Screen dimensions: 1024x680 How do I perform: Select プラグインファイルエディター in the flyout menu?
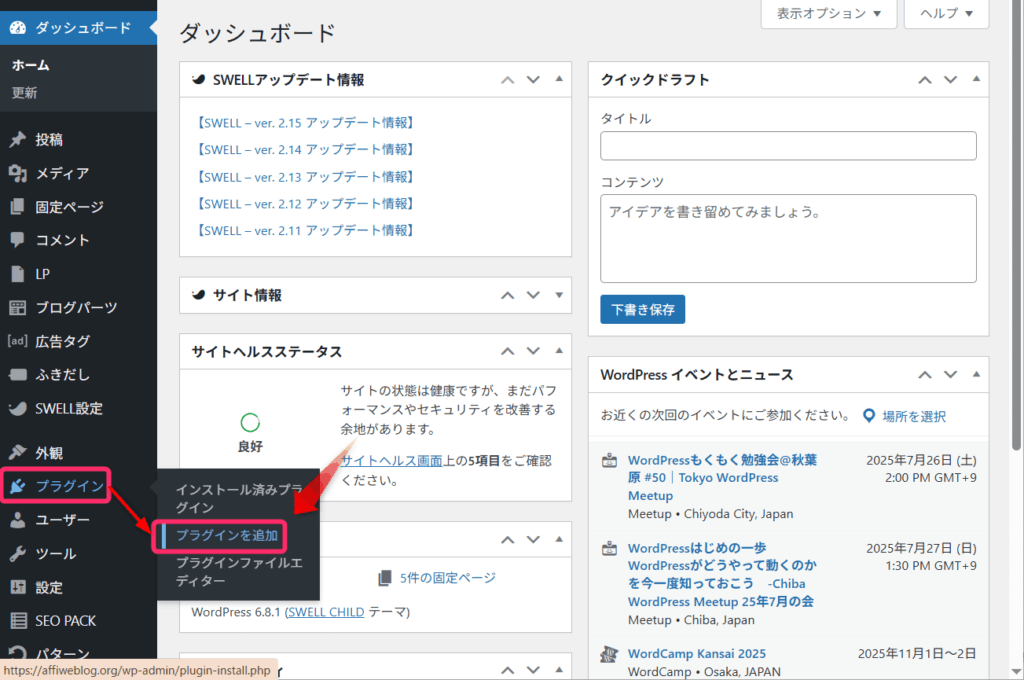(238, 572)
